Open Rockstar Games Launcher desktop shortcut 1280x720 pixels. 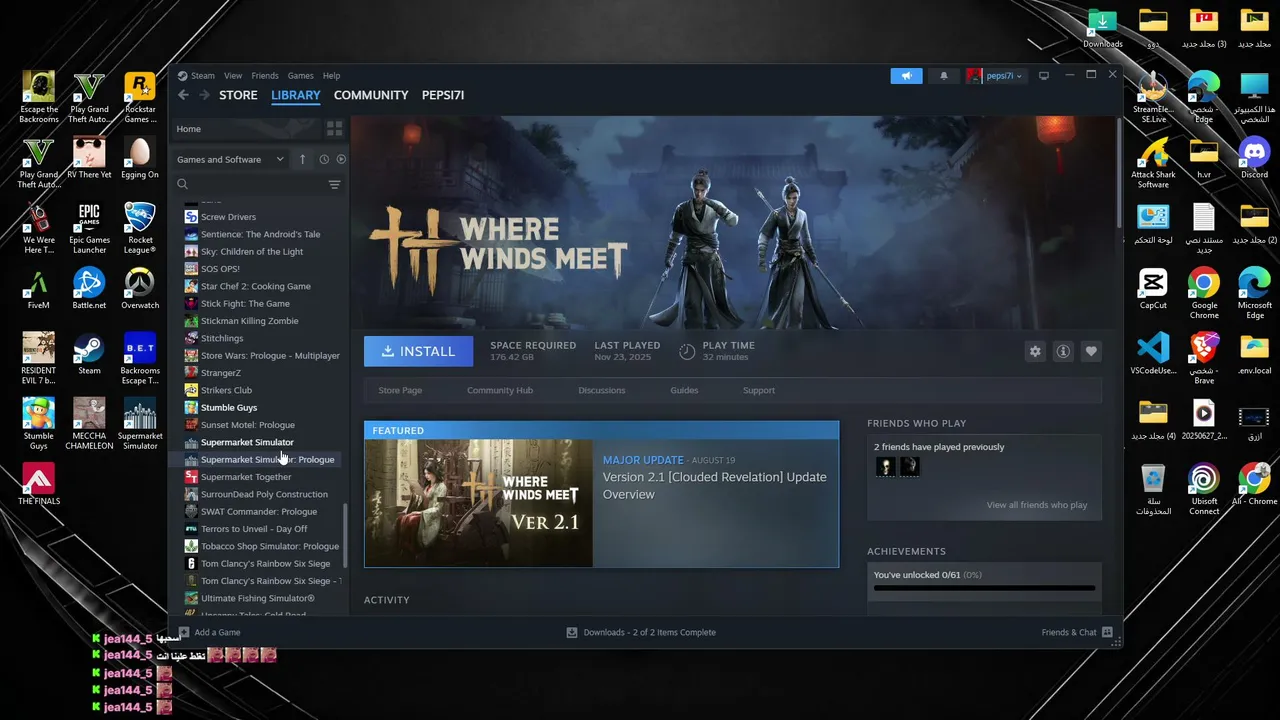pos(140,98)
